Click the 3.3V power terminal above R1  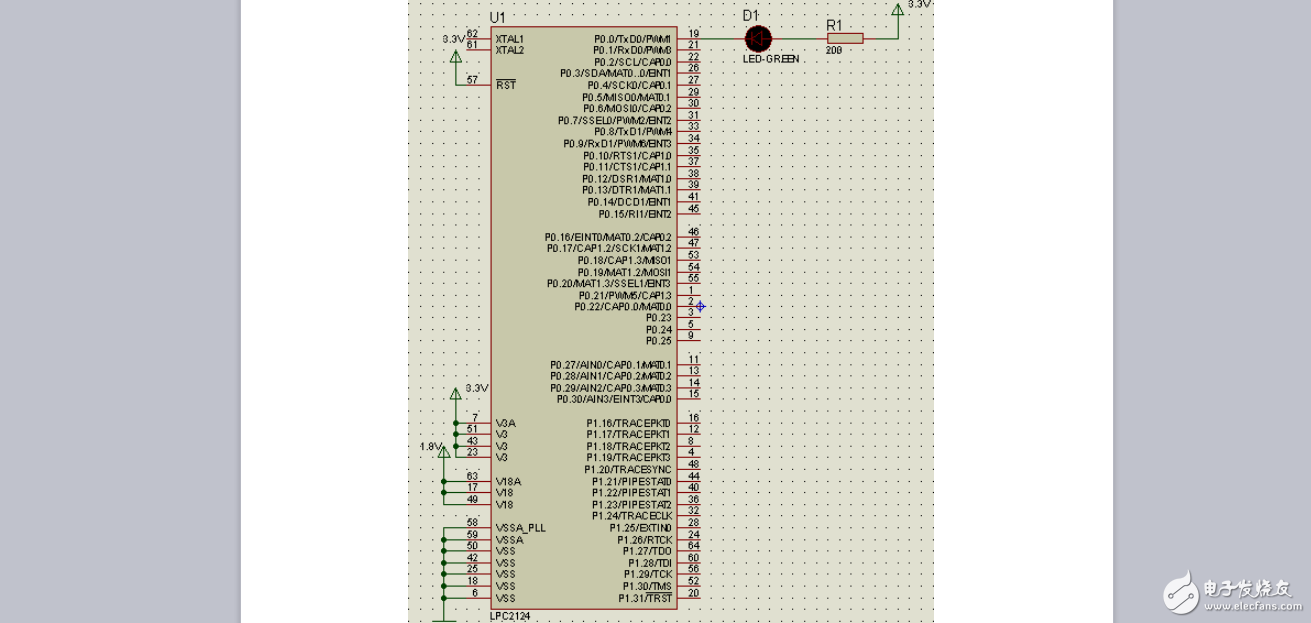[897, 10]
